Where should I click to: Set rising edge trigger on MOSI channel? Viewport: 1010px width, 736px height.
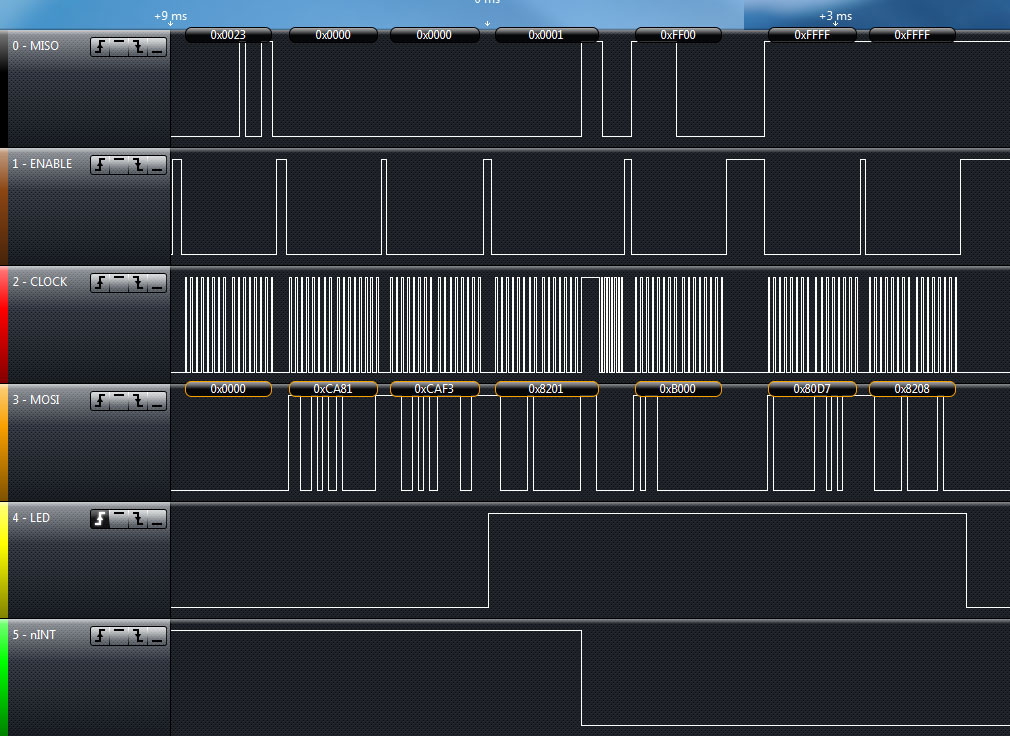[x=100, y=401]
